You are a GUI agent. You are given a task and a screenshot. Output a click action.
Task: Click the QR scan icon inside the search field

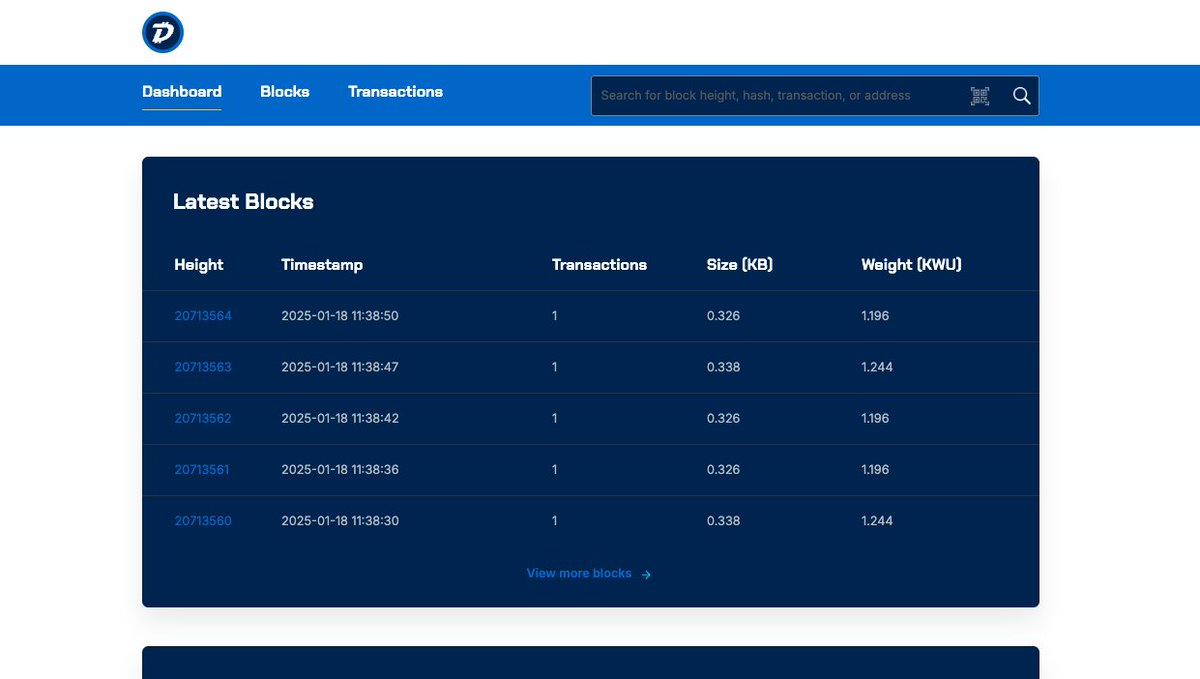(980, 95)
